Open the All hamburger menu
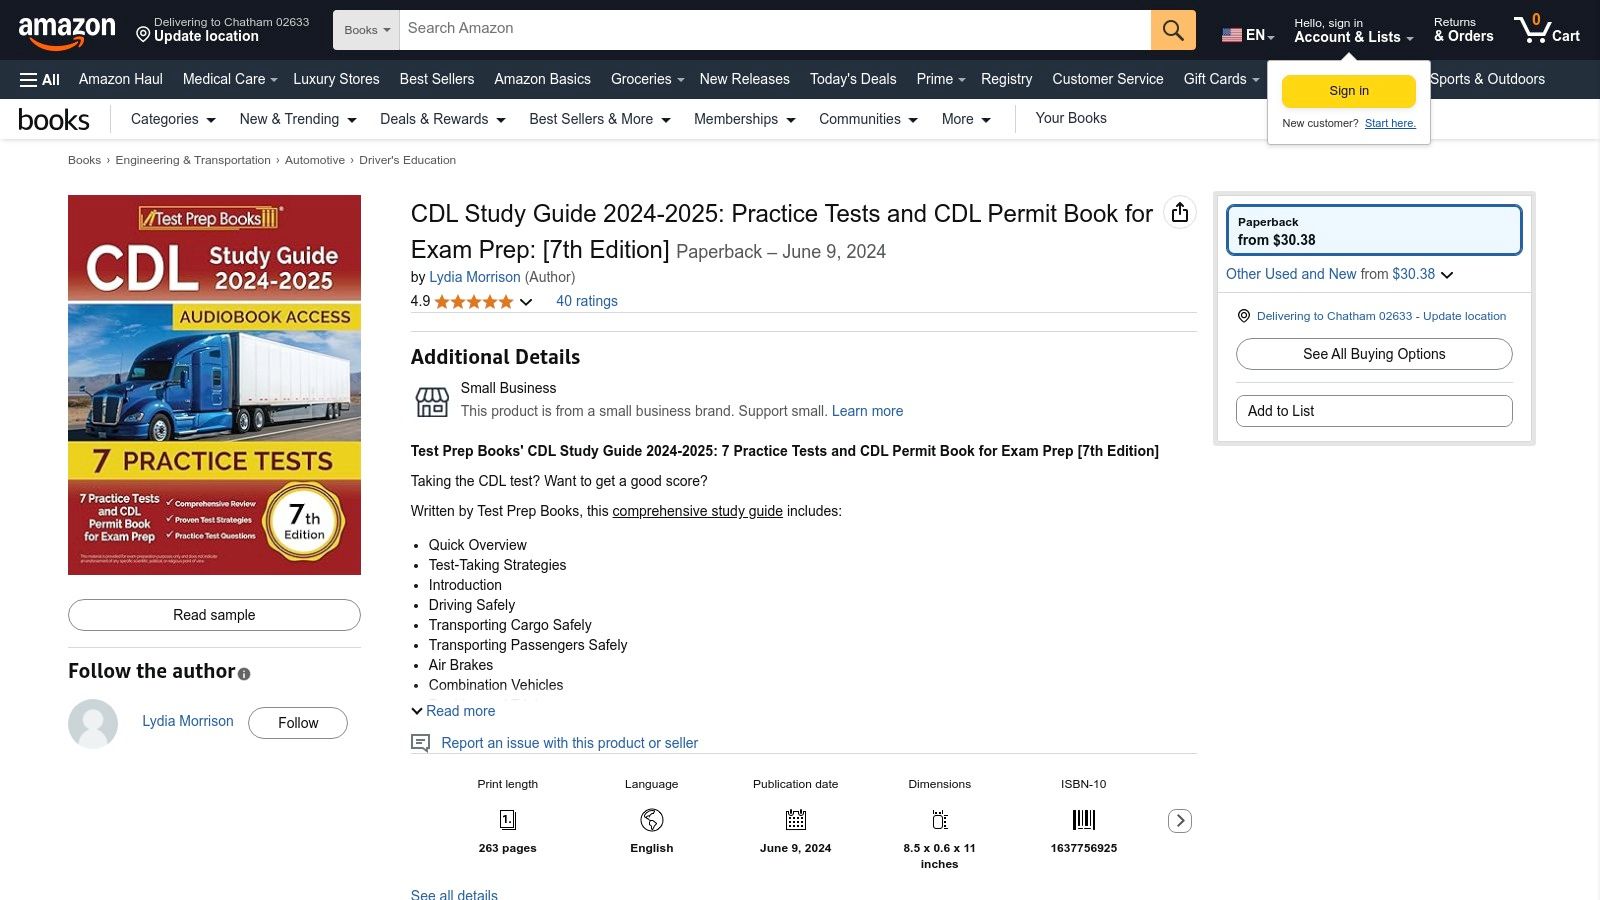The image size is (1600, 900). pos(39,79)
